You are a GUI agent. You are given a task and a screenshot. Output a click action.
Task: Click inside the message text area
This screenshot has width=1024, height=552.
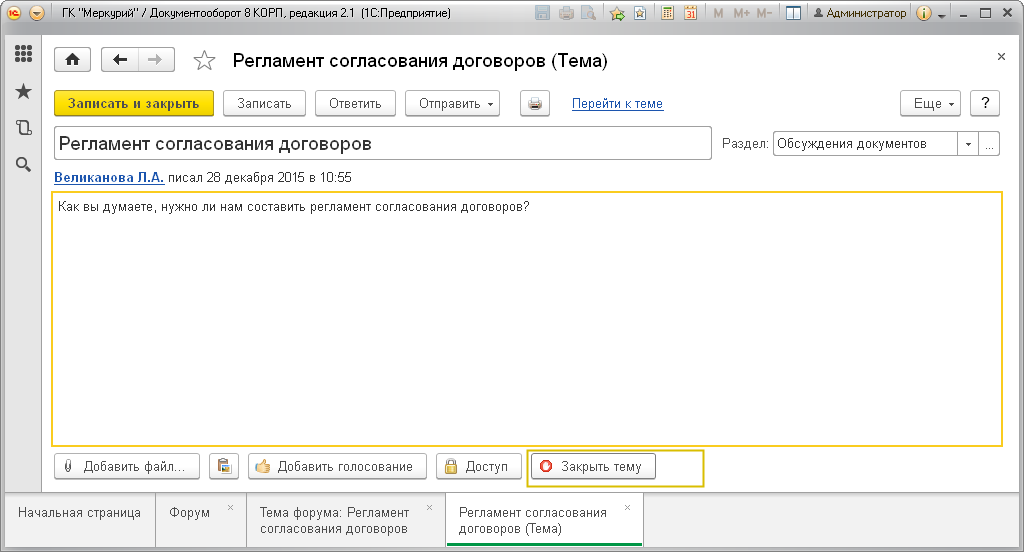coord(527,319)
